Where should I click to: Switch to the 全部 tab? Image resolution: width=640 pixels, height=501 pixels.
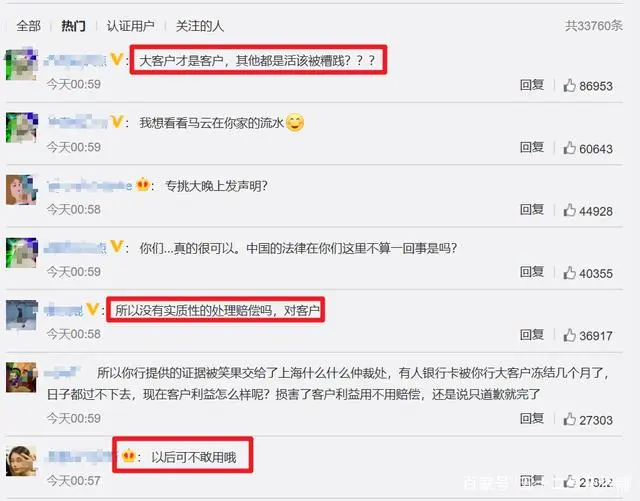(x=29, y=26)
